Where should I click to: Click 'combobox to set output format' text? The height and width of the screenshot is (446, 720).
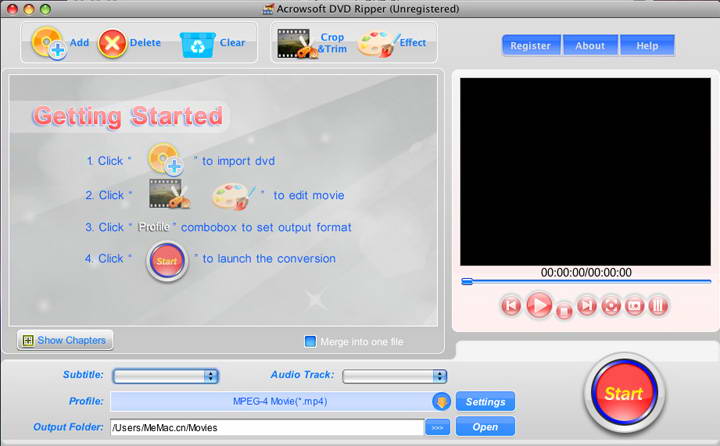[x=266, y=227]
